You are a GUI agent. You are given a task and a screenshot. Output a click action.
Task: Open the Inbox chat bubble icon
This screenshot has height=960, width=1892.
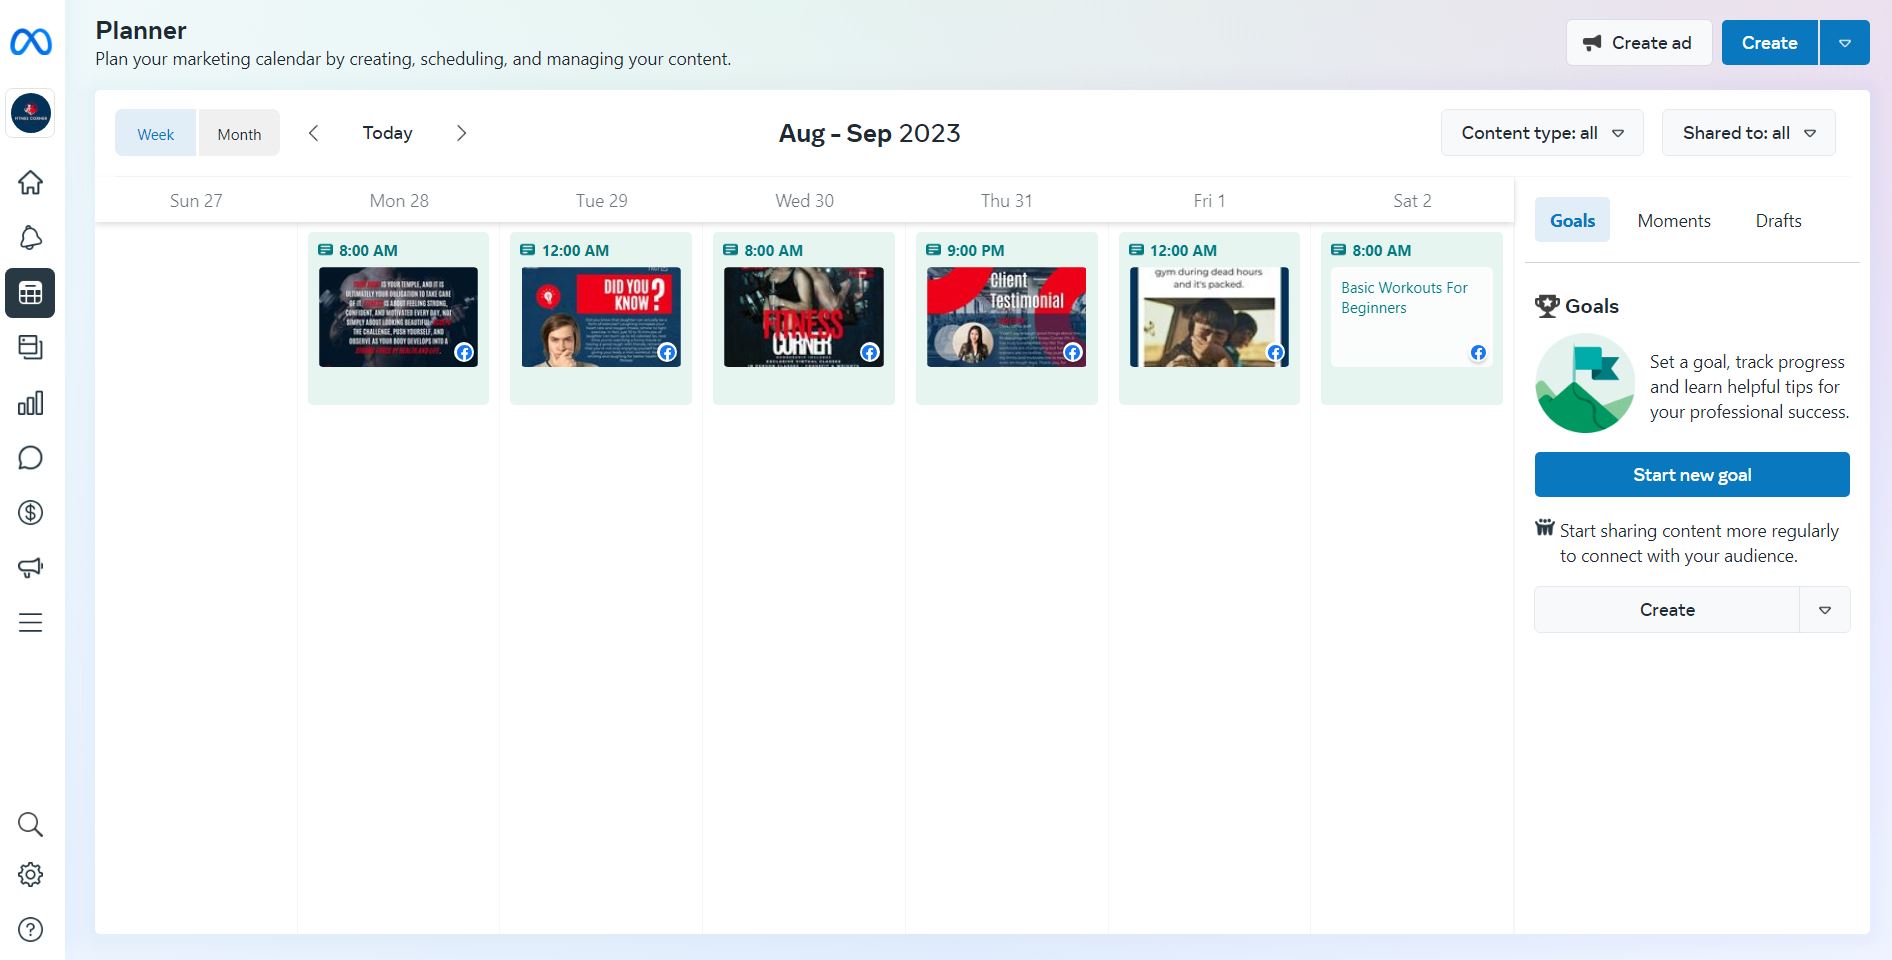point(31,458)
